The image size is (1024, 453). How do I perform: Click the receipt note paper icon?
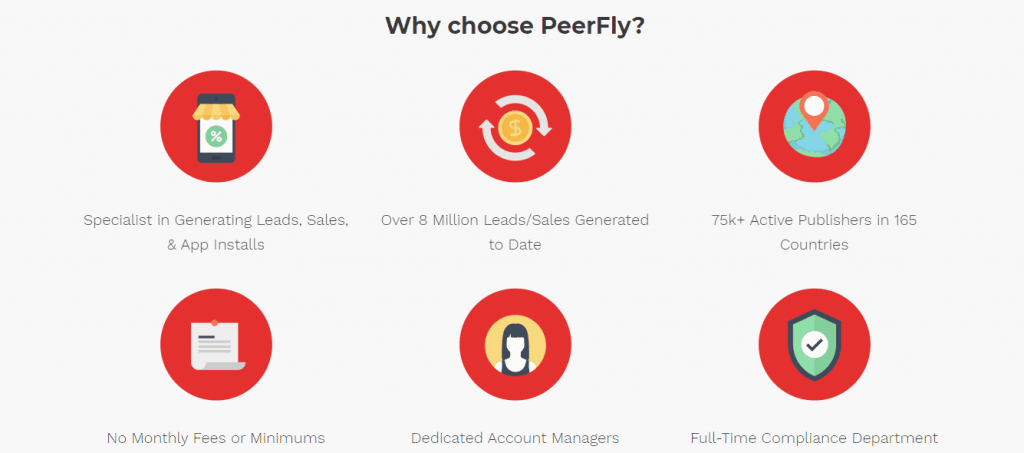click(x=216, y=345)
